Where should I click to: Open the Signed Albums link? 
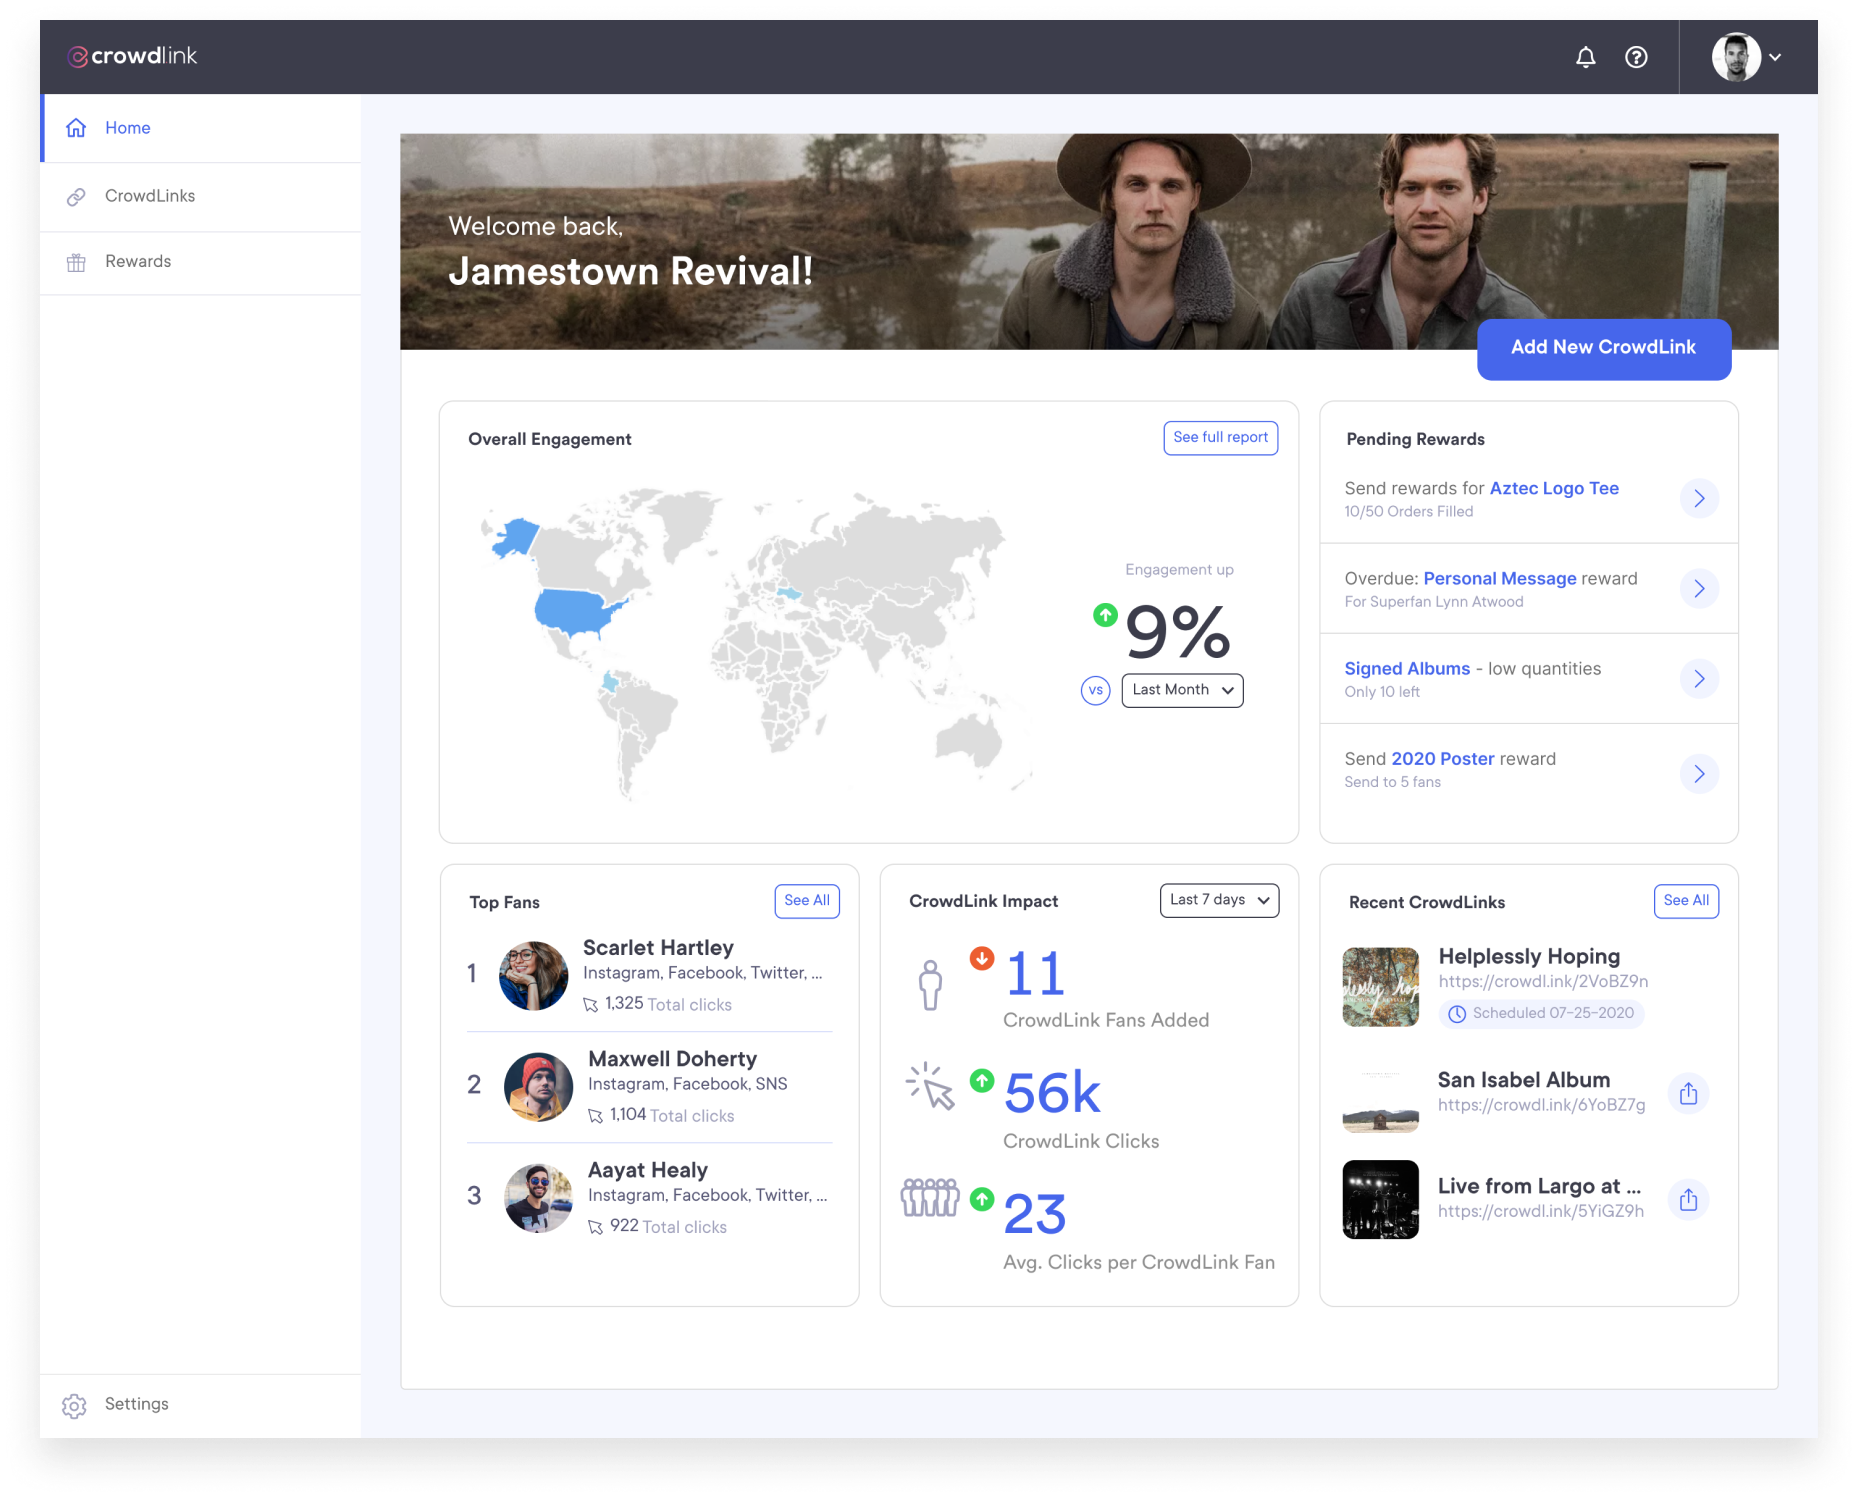tap(1407, 668)
